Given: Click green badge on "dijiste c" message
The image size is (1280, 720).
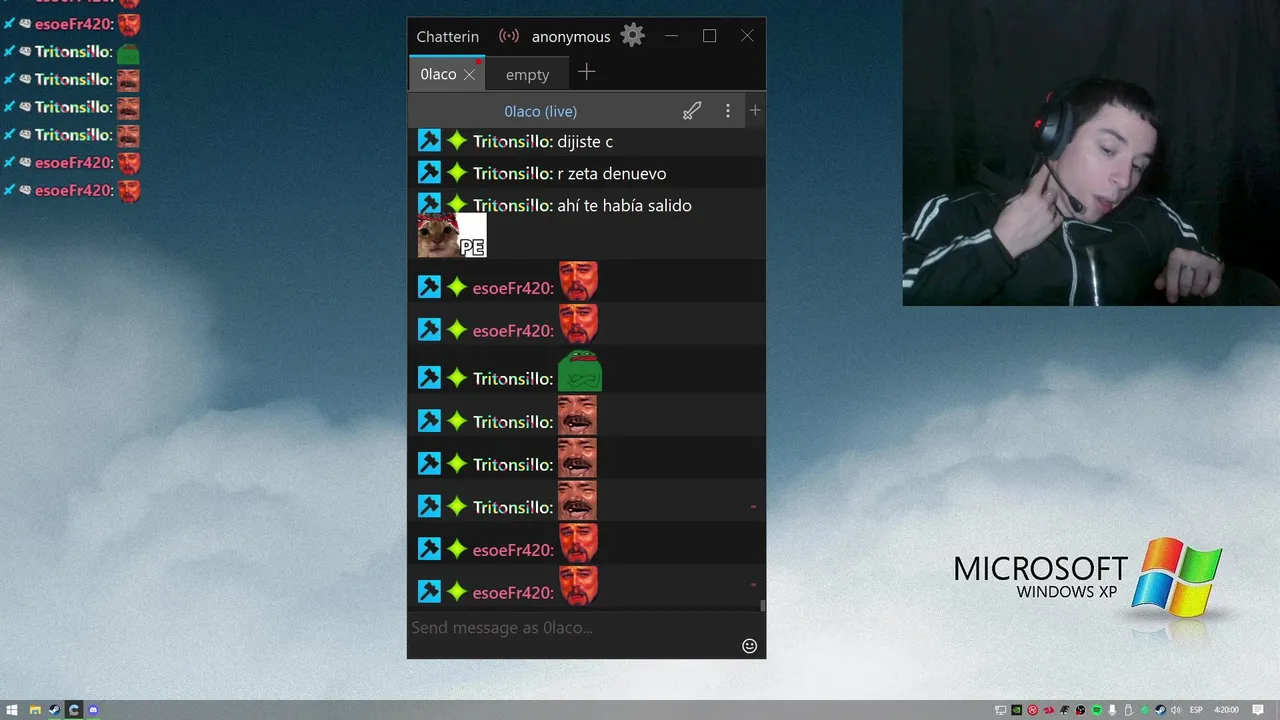Looking at the screenshot, I should (x=456, y=141).
